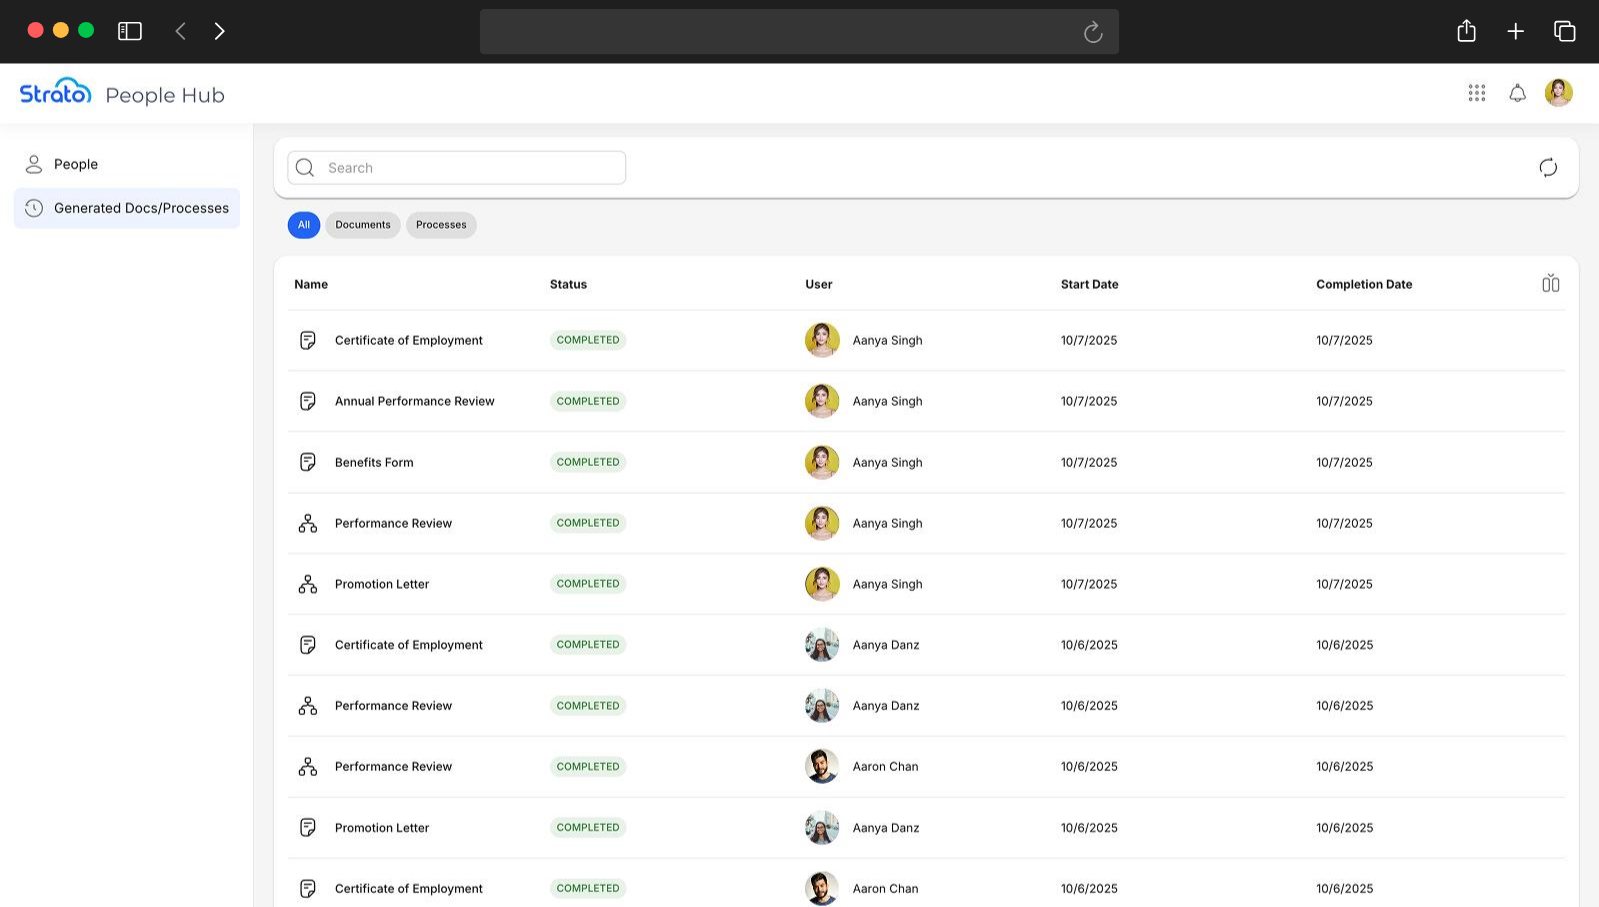The height and width of the screenshot is (907, 1599).
Task: Toggle the browser sidebar panel
Action: (130, 31)
